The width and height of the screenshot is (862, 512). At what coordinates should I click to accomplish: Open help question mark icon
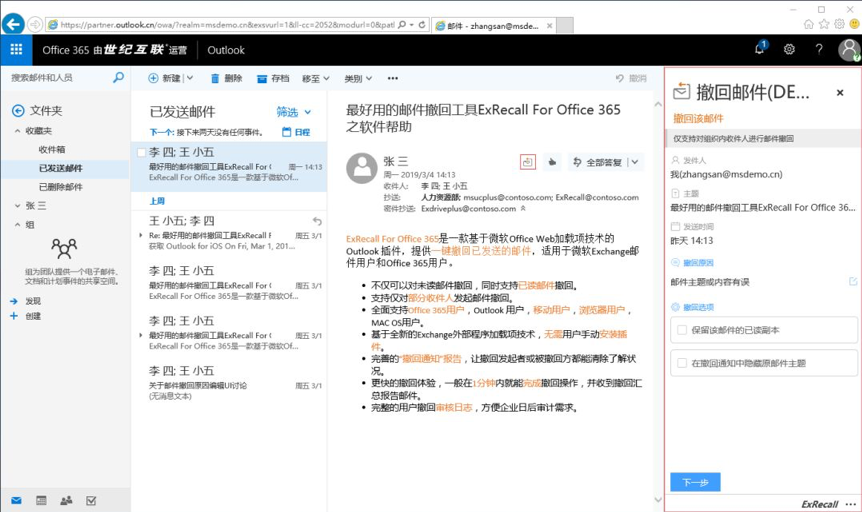point(819,49)
